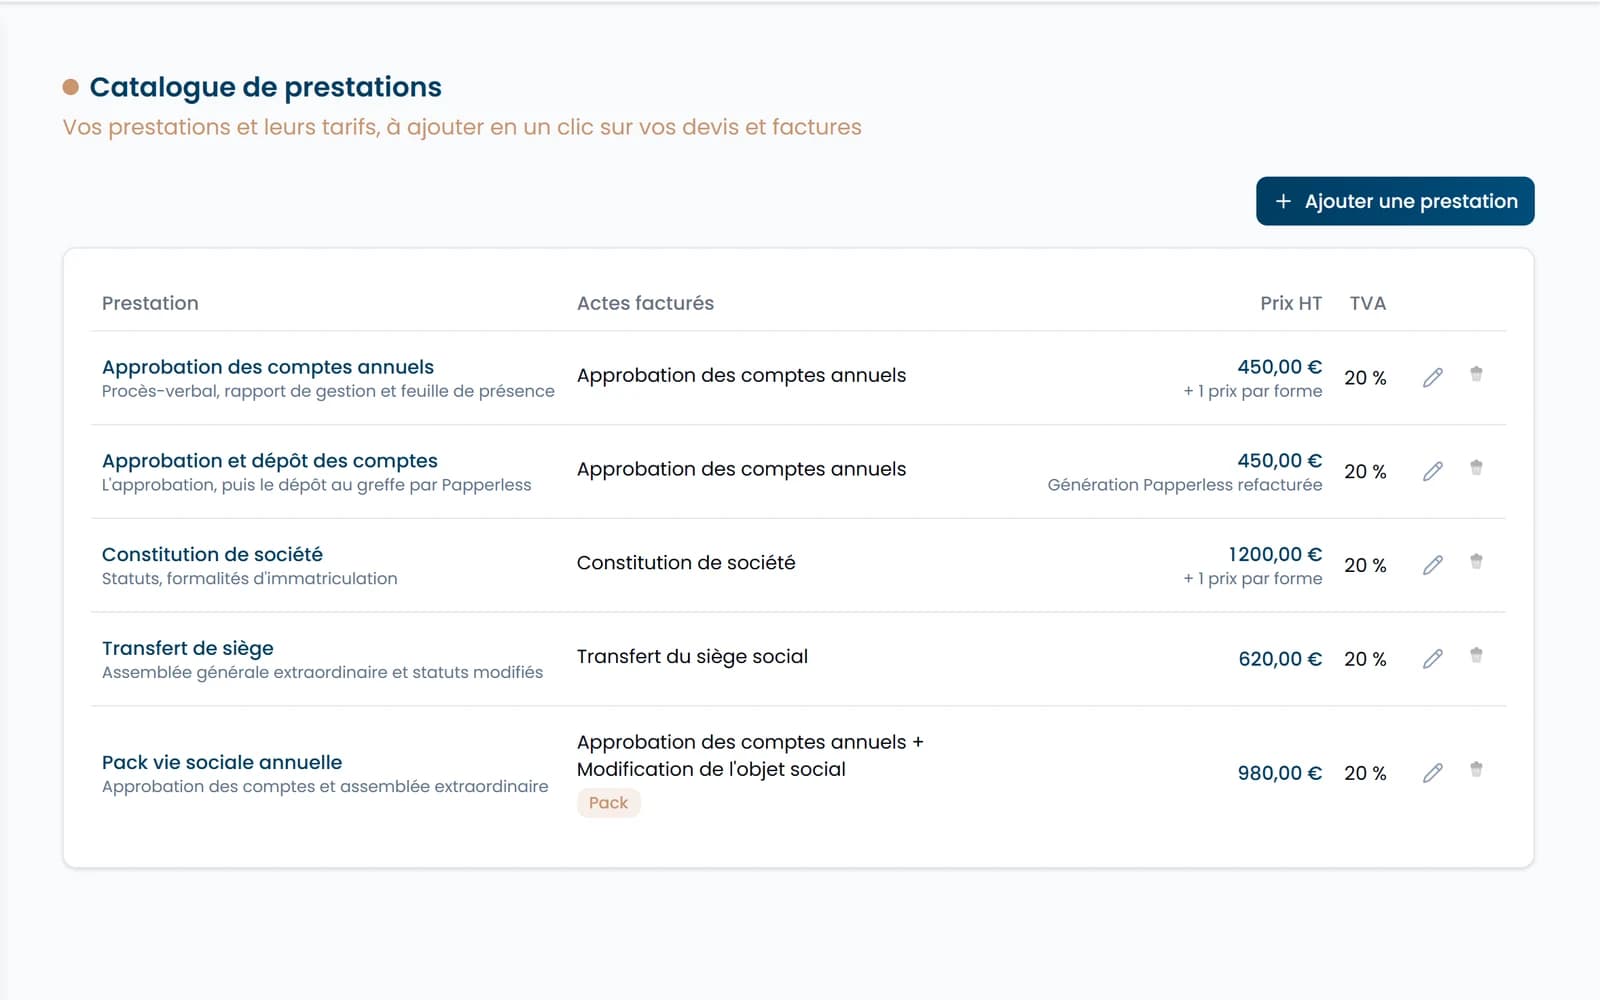Click the Catalogue de prestations heading
Image resolution: width=1600 pixels, height=1000 pixels.
pos(265,87)
